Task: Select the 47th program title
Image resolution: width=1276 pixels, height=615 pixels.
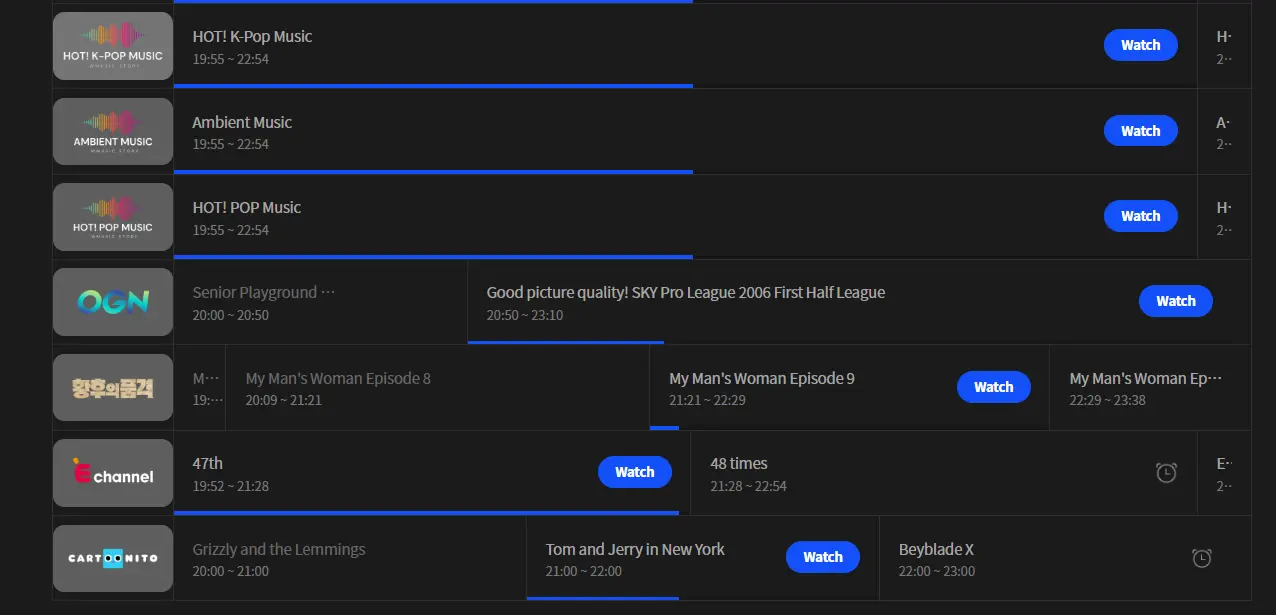Action: click(208, 464)
